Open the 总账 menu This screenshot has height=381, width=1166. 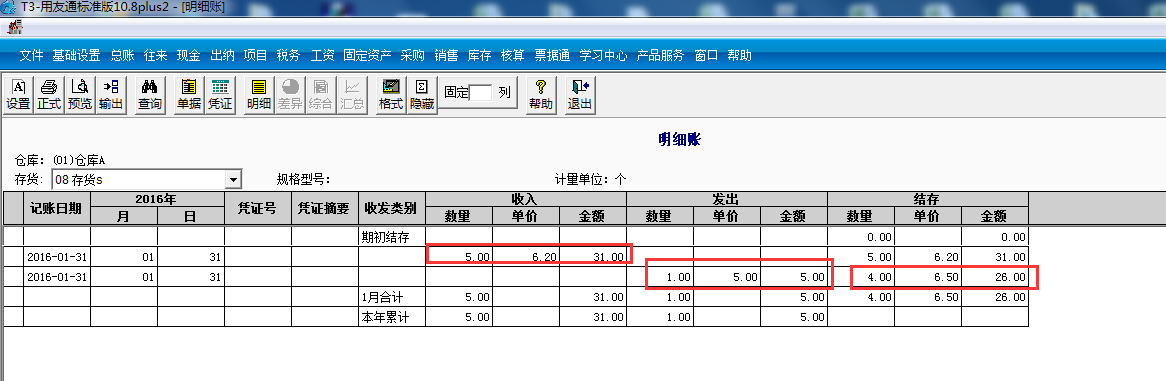(x=122, y=55)
